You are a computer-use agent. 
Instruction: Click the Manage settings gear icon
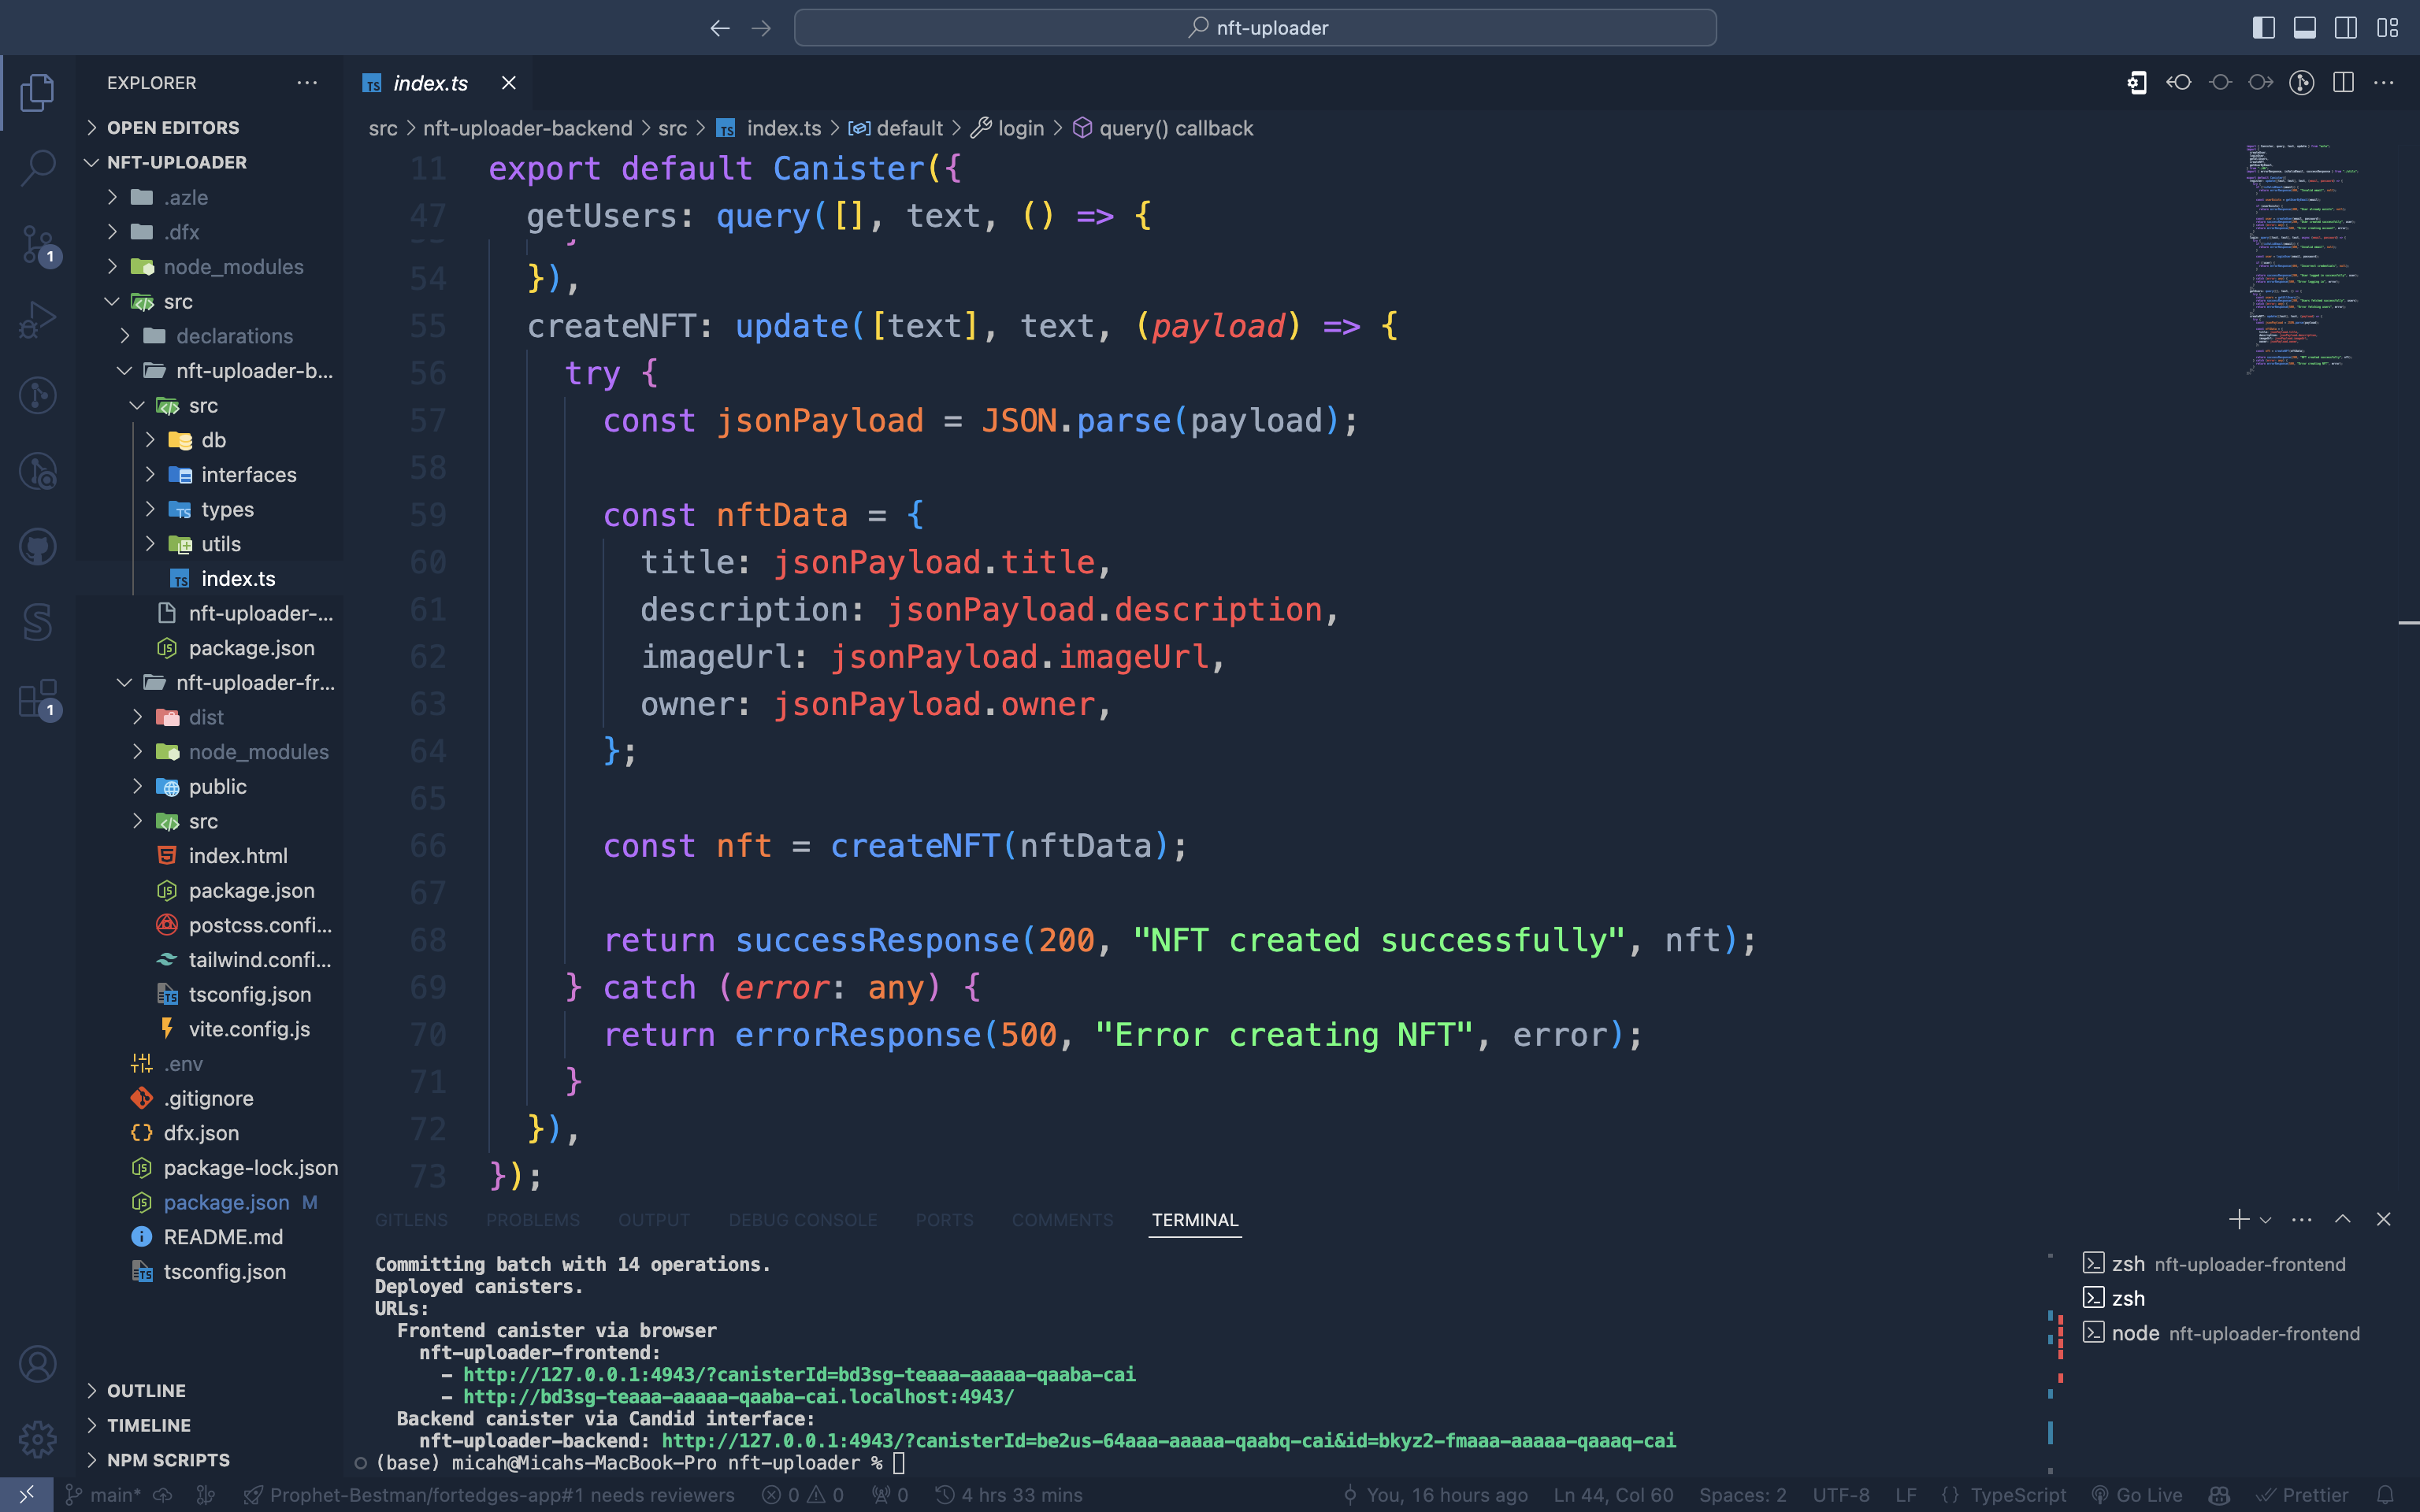[x=37, y=1439]
